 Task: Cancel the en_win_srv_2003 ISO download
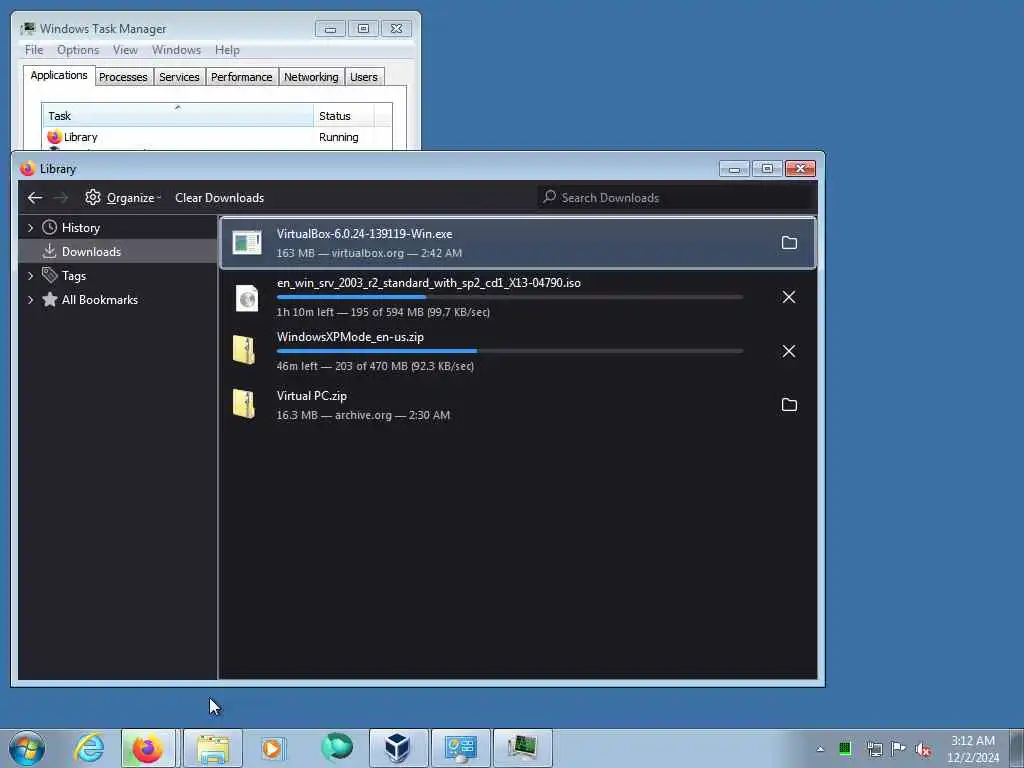pos(789,297)
